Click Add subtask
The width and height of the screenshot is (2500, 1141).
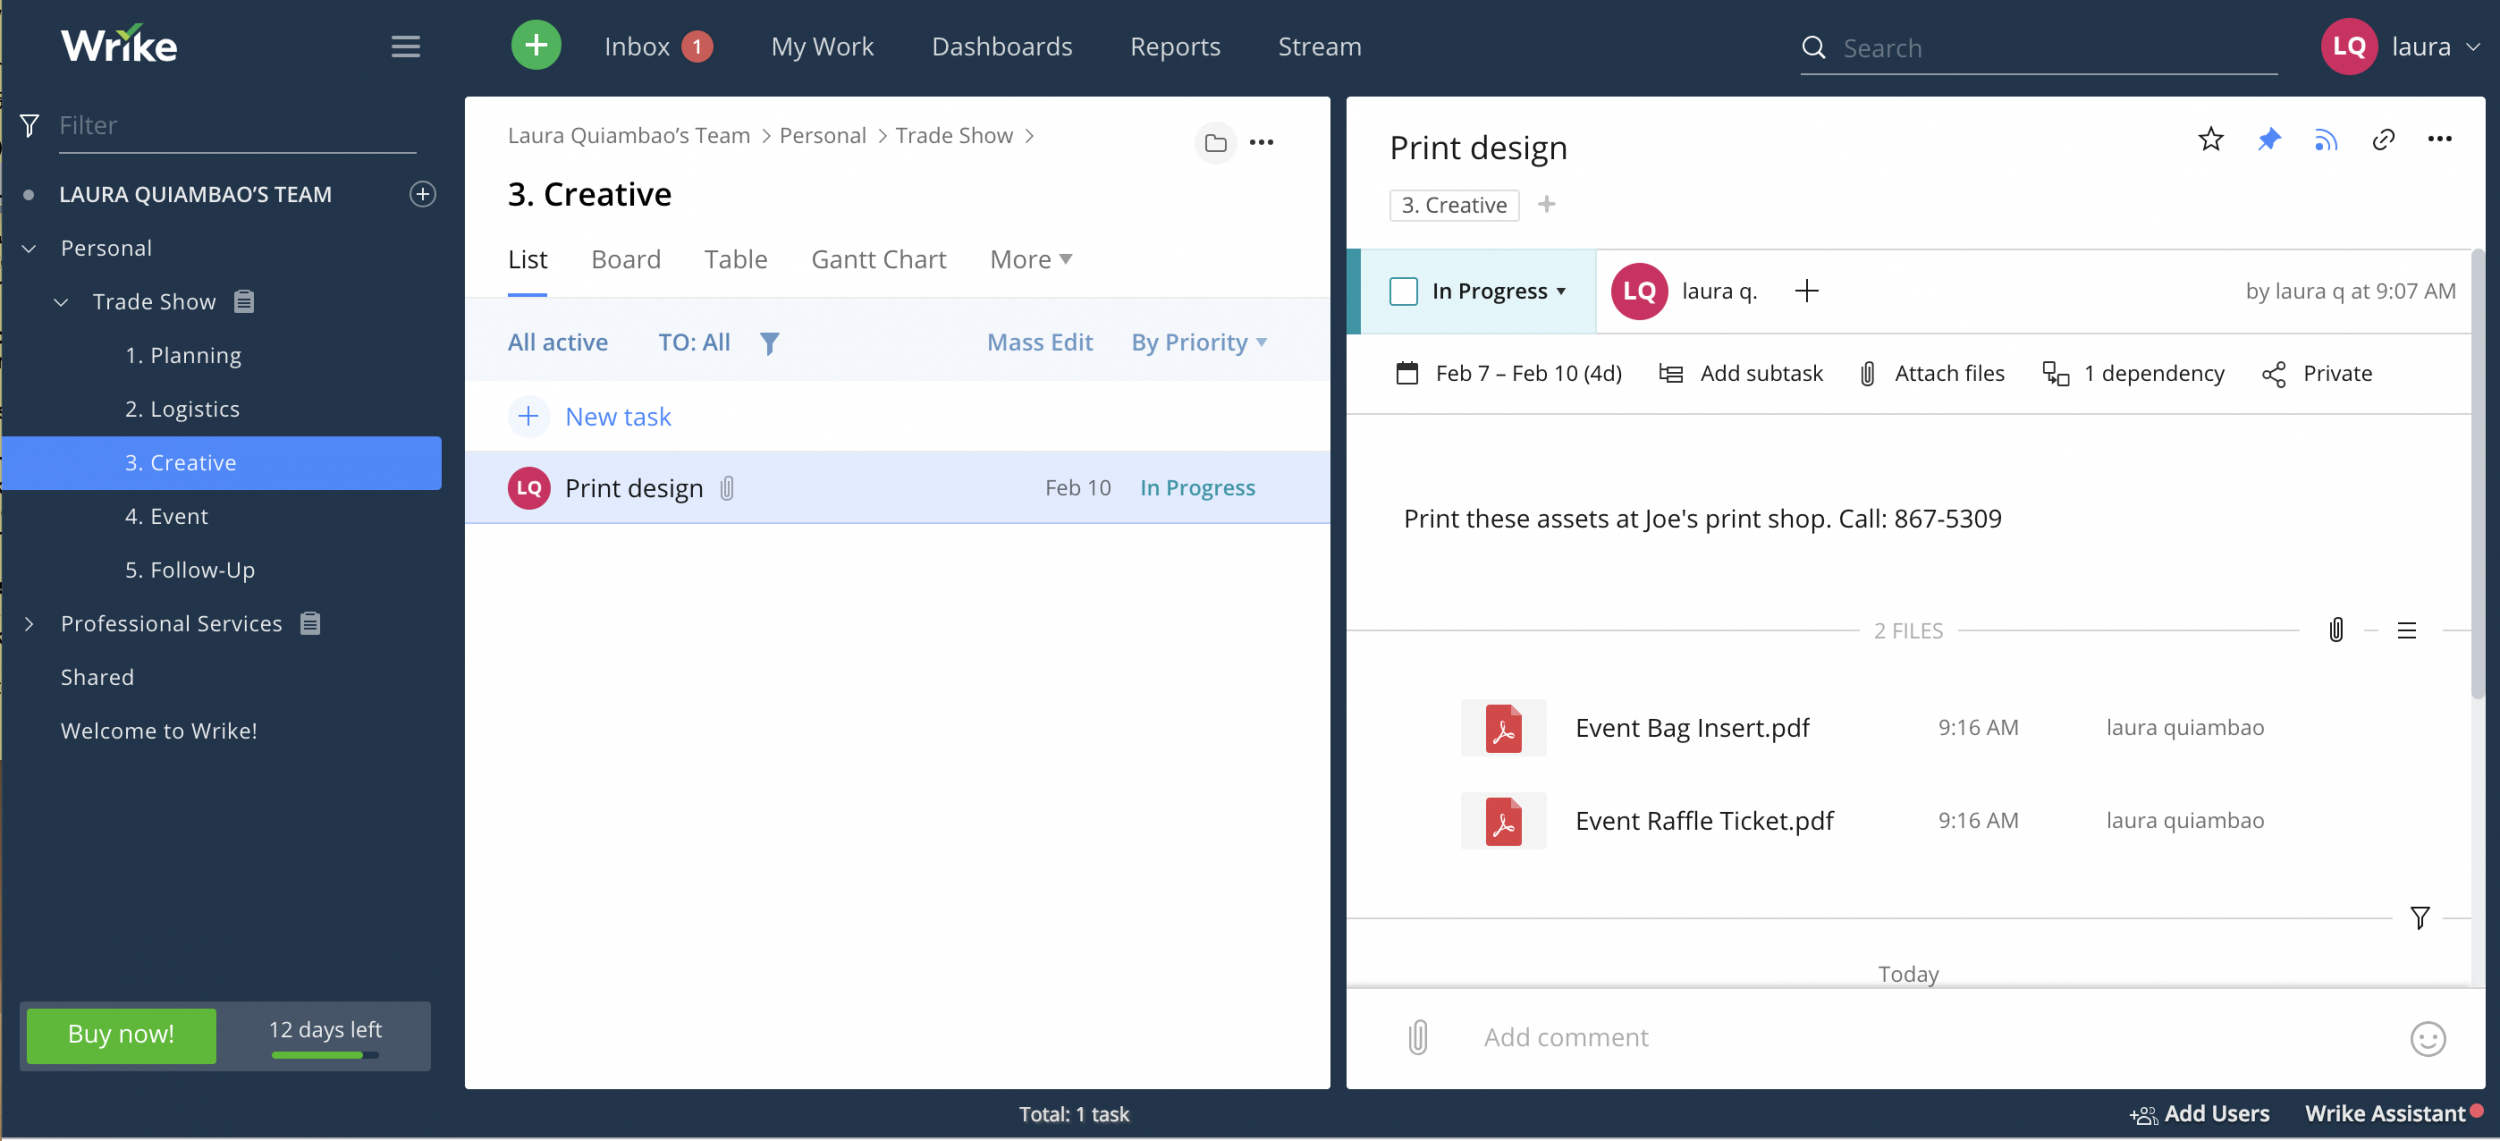click(1741, 373)
